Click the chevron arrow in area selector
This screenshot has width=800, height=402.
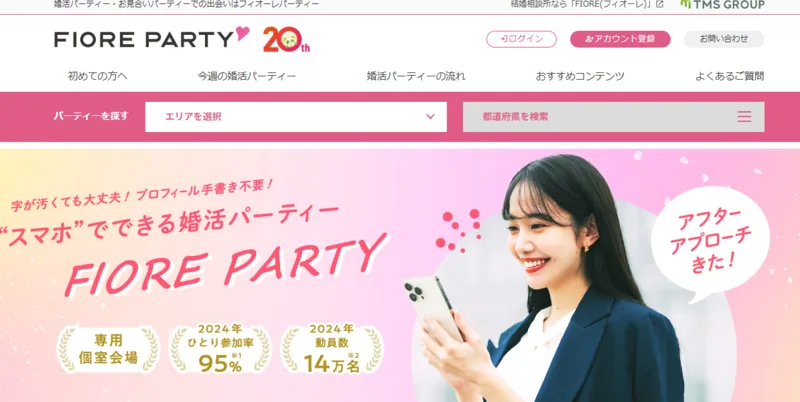tap(431, 117)
